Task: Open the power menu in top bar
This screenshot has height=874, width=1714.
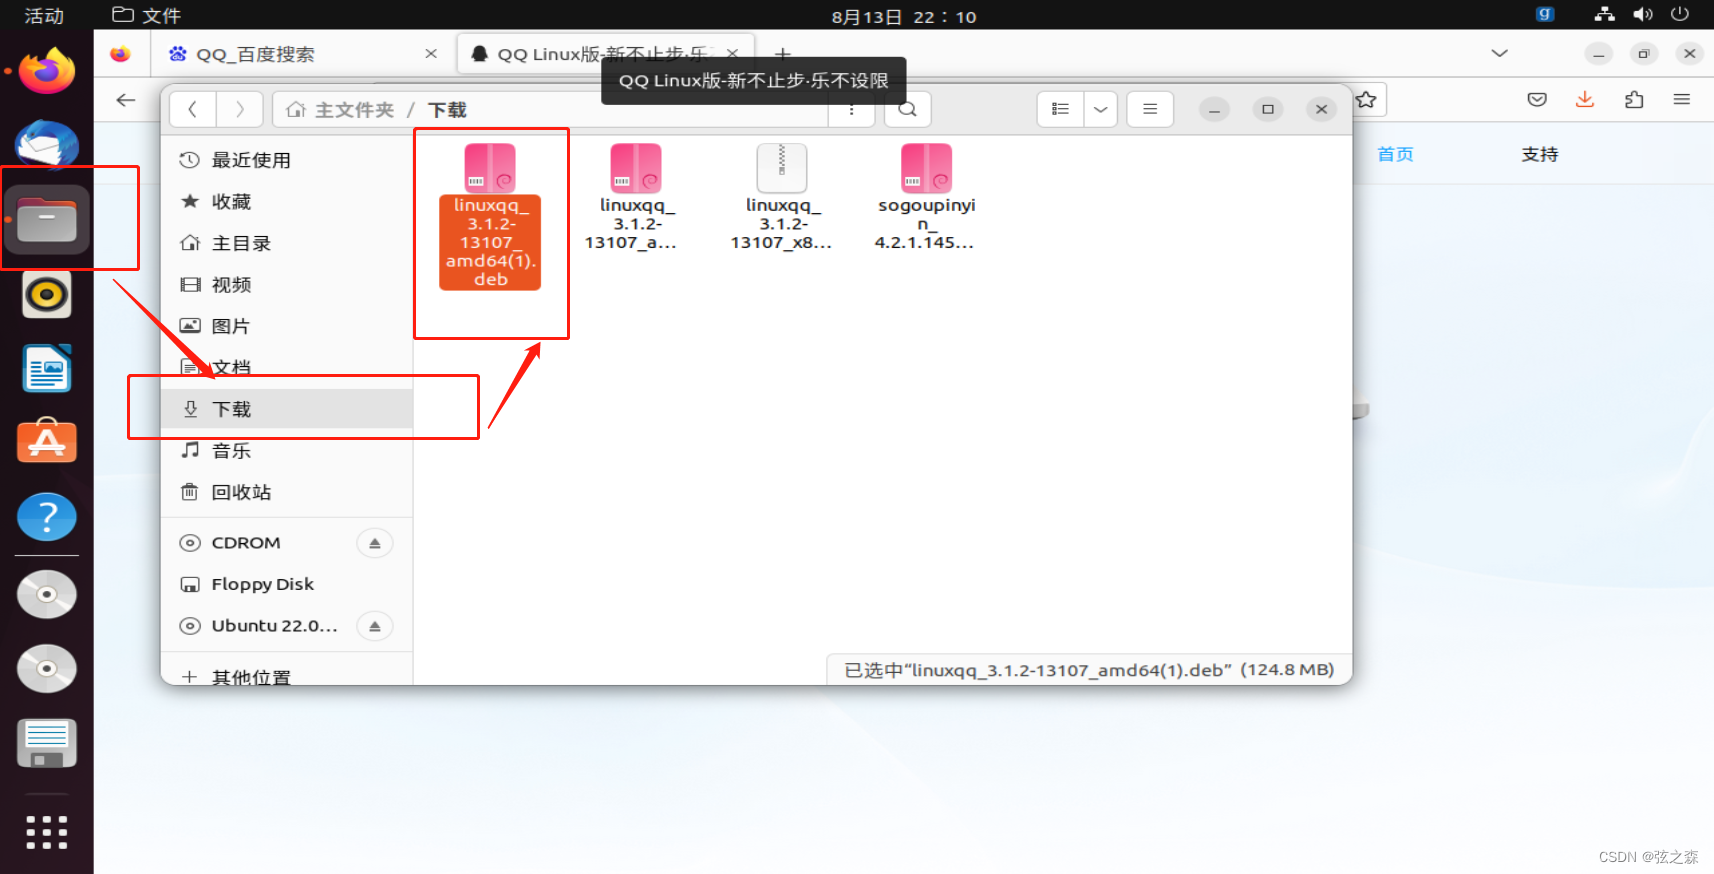Action: [1680, 15]
